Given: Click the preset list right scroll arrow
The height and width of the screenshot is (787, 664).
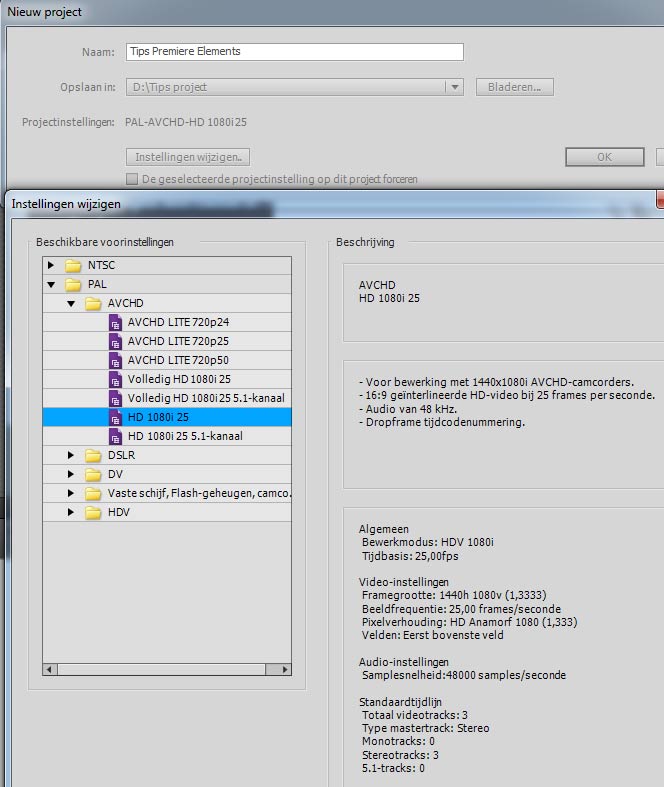Looking at the screenshot, I should point(285,670).
